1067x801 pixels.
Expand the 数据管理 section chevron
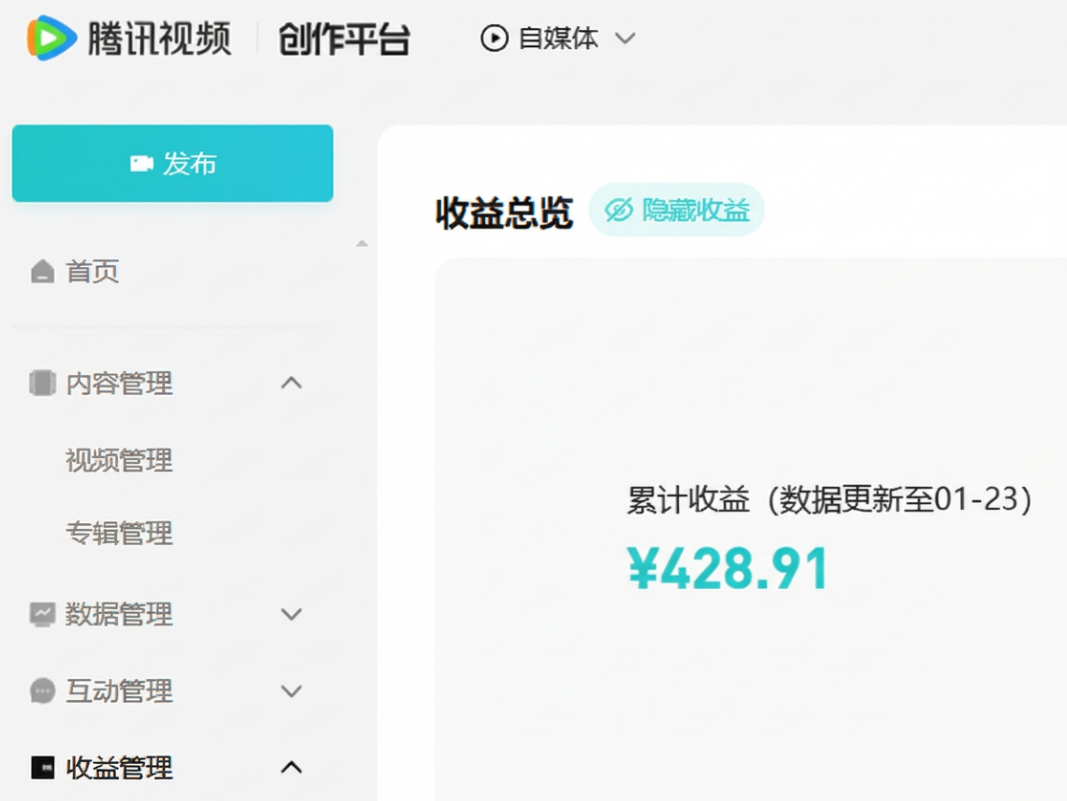291,614
